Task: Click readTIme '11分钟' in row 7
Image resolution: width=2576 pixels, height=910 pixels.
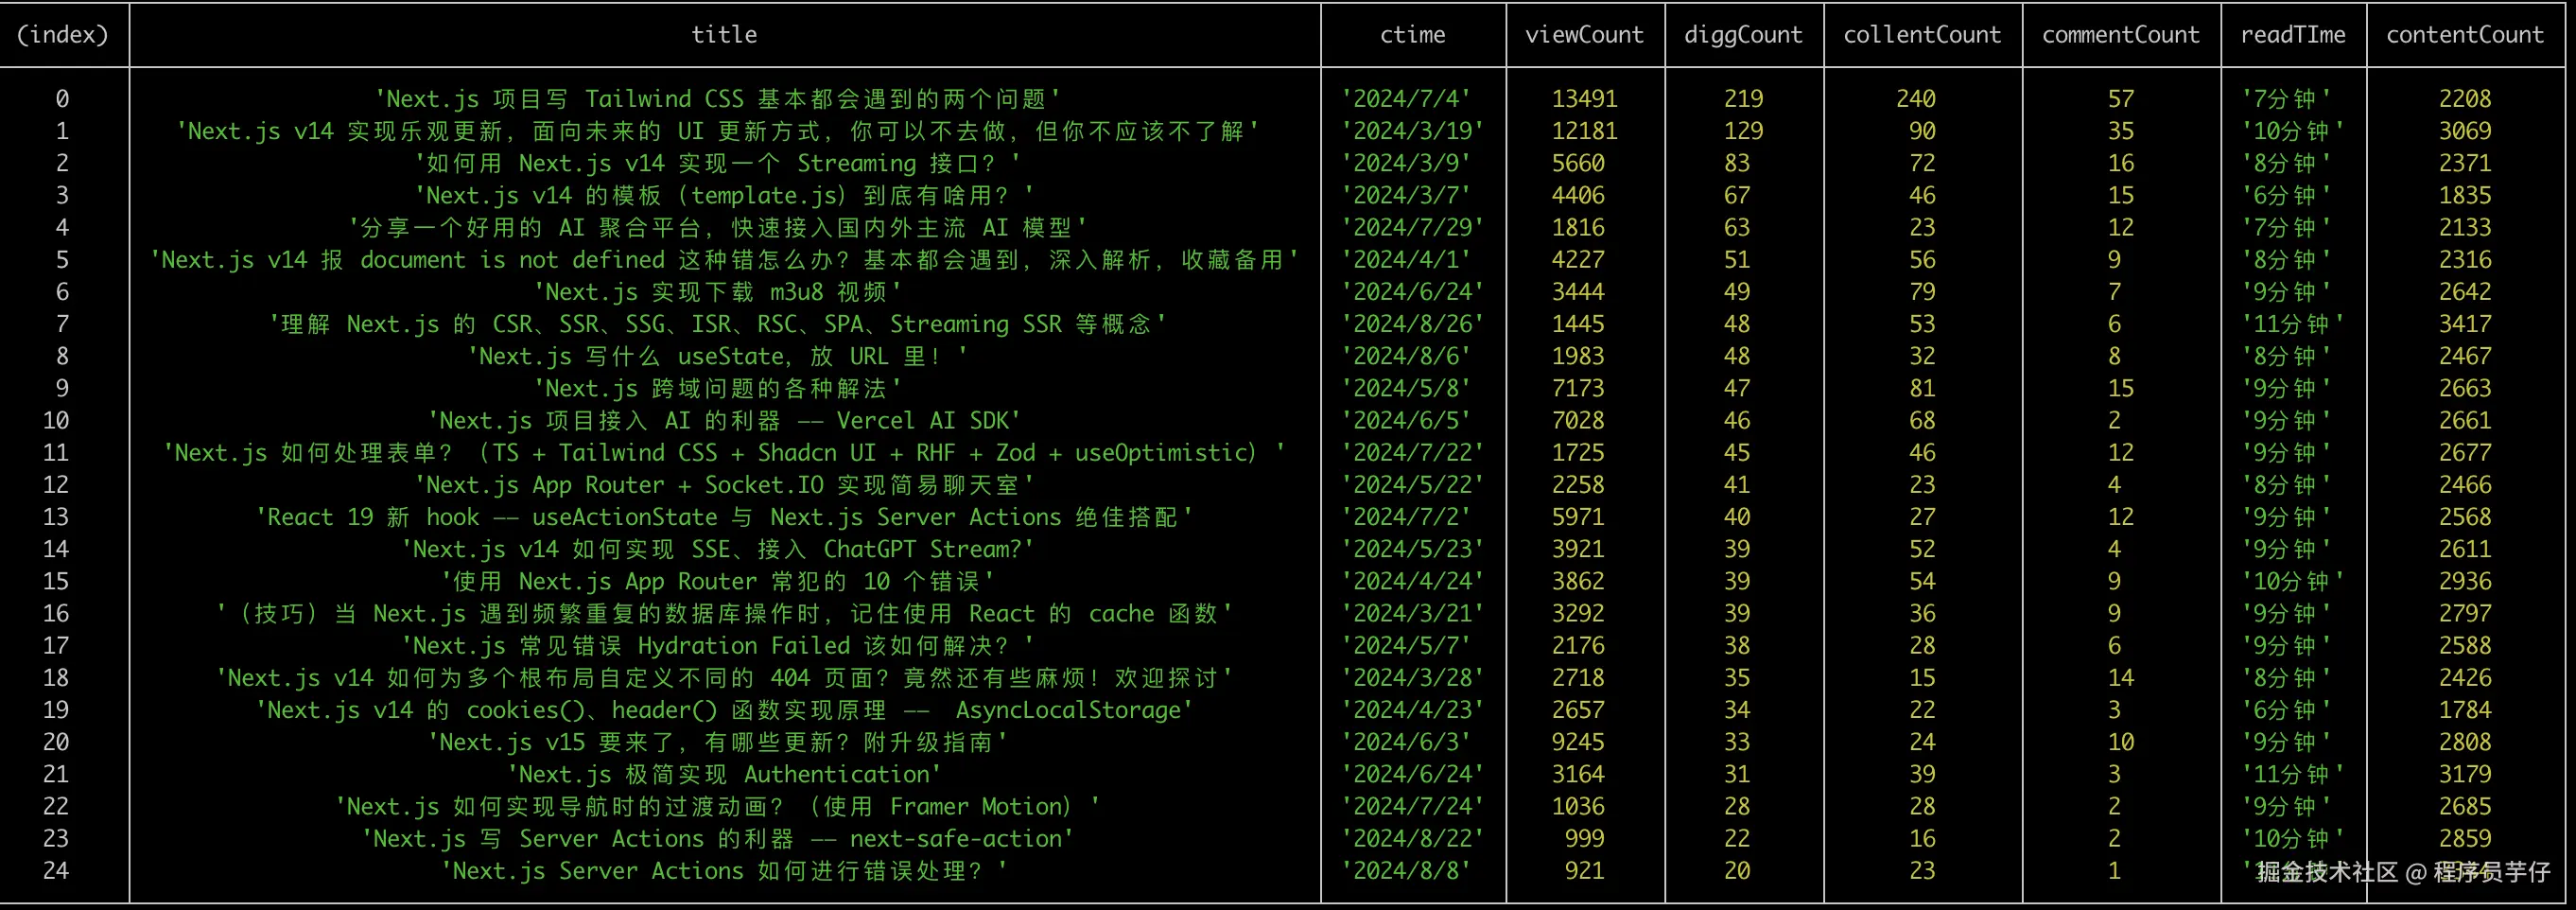Action: [x=2293, y=324]
